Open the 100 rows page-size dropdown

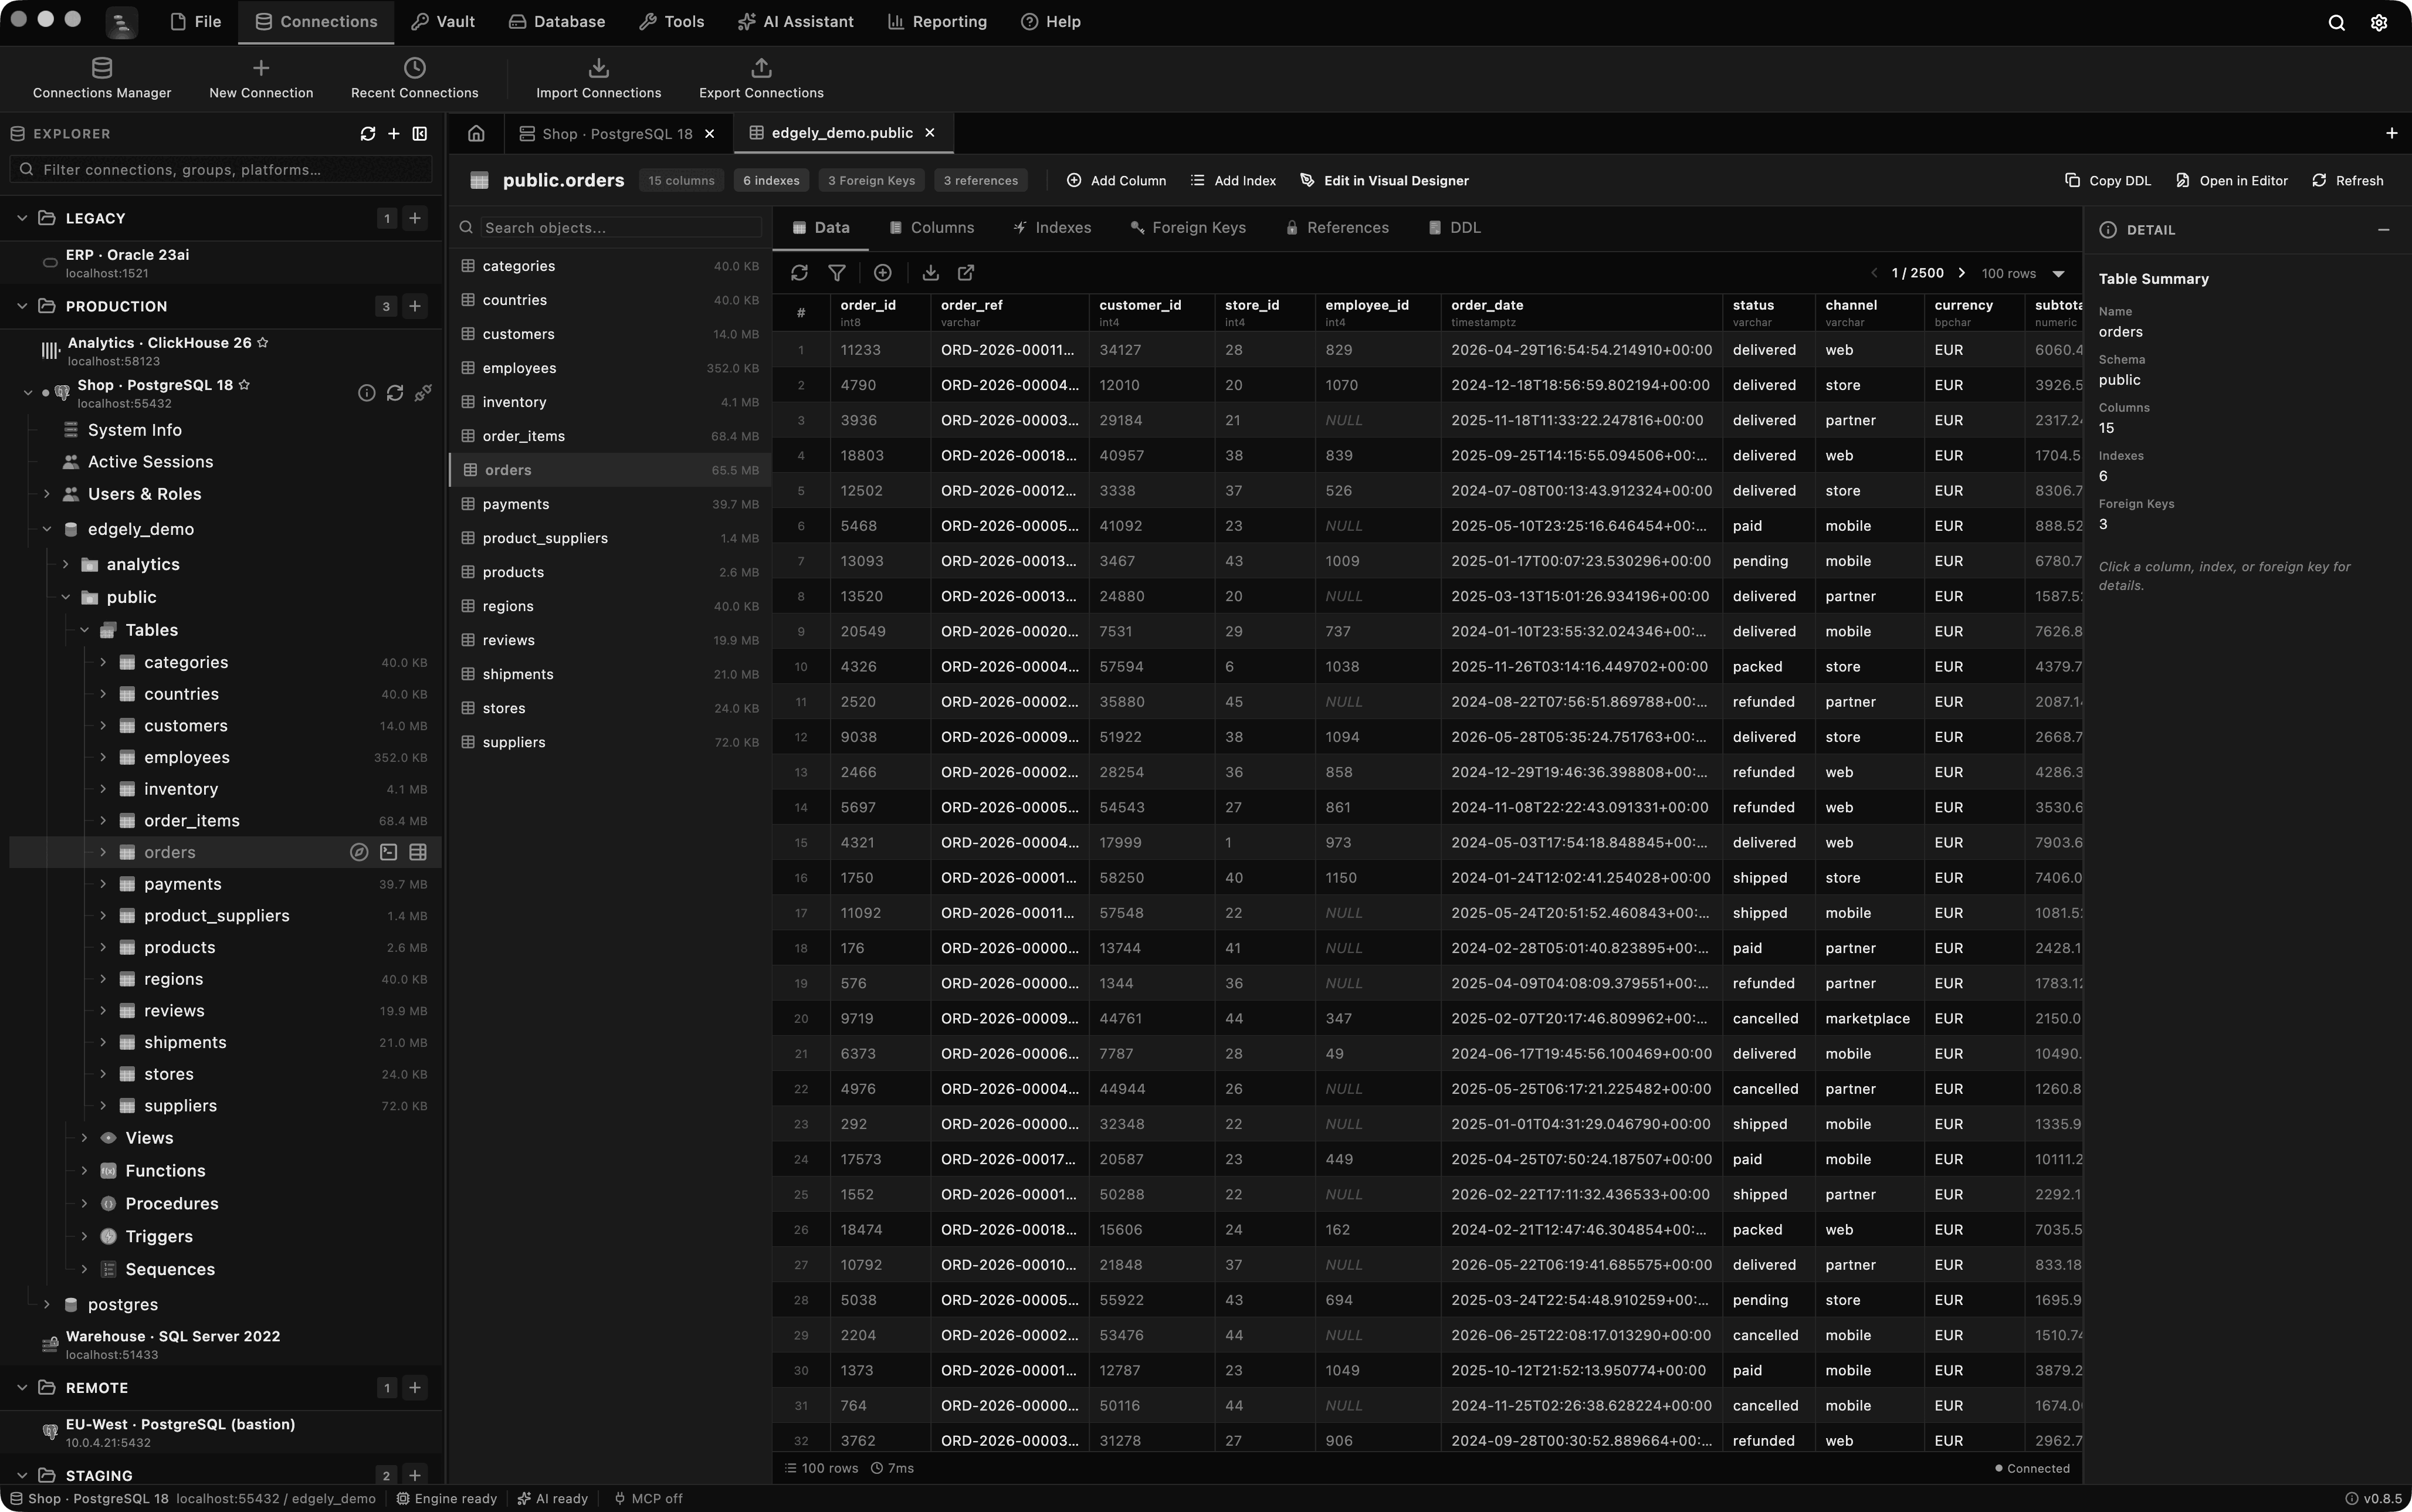click(x=2023, y=273)
